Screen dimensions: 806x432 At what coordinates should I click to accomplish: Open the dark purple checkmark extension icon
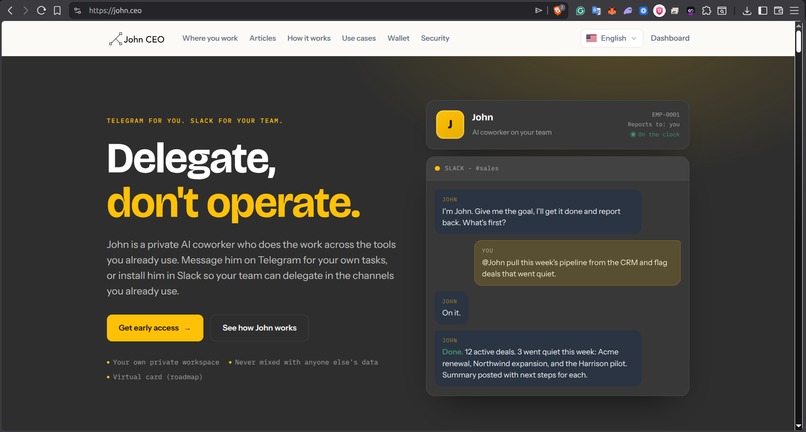pyautogui.click(x=691, y=10)
